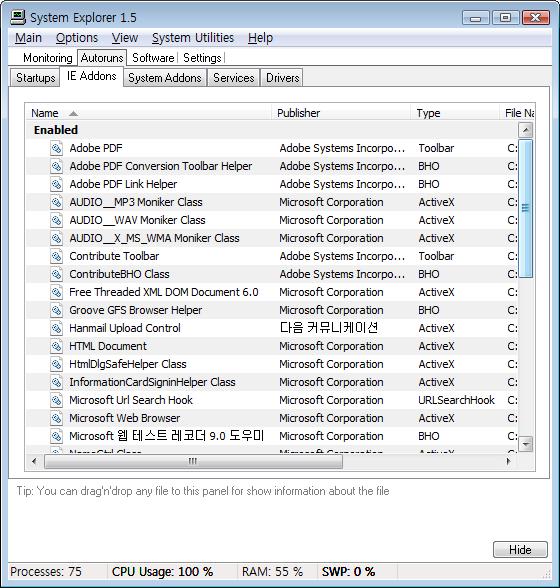Switch to the Software tab
Screen dimensions: 560x588
coord(153,58)
